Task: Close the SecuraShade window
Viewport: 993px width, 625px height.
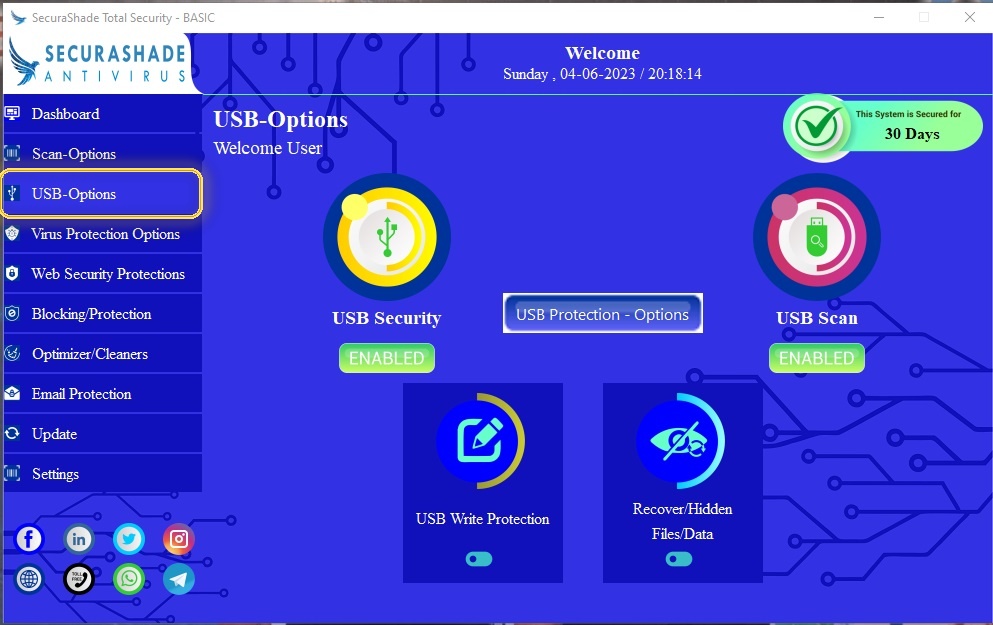Action: click(970, 17)
